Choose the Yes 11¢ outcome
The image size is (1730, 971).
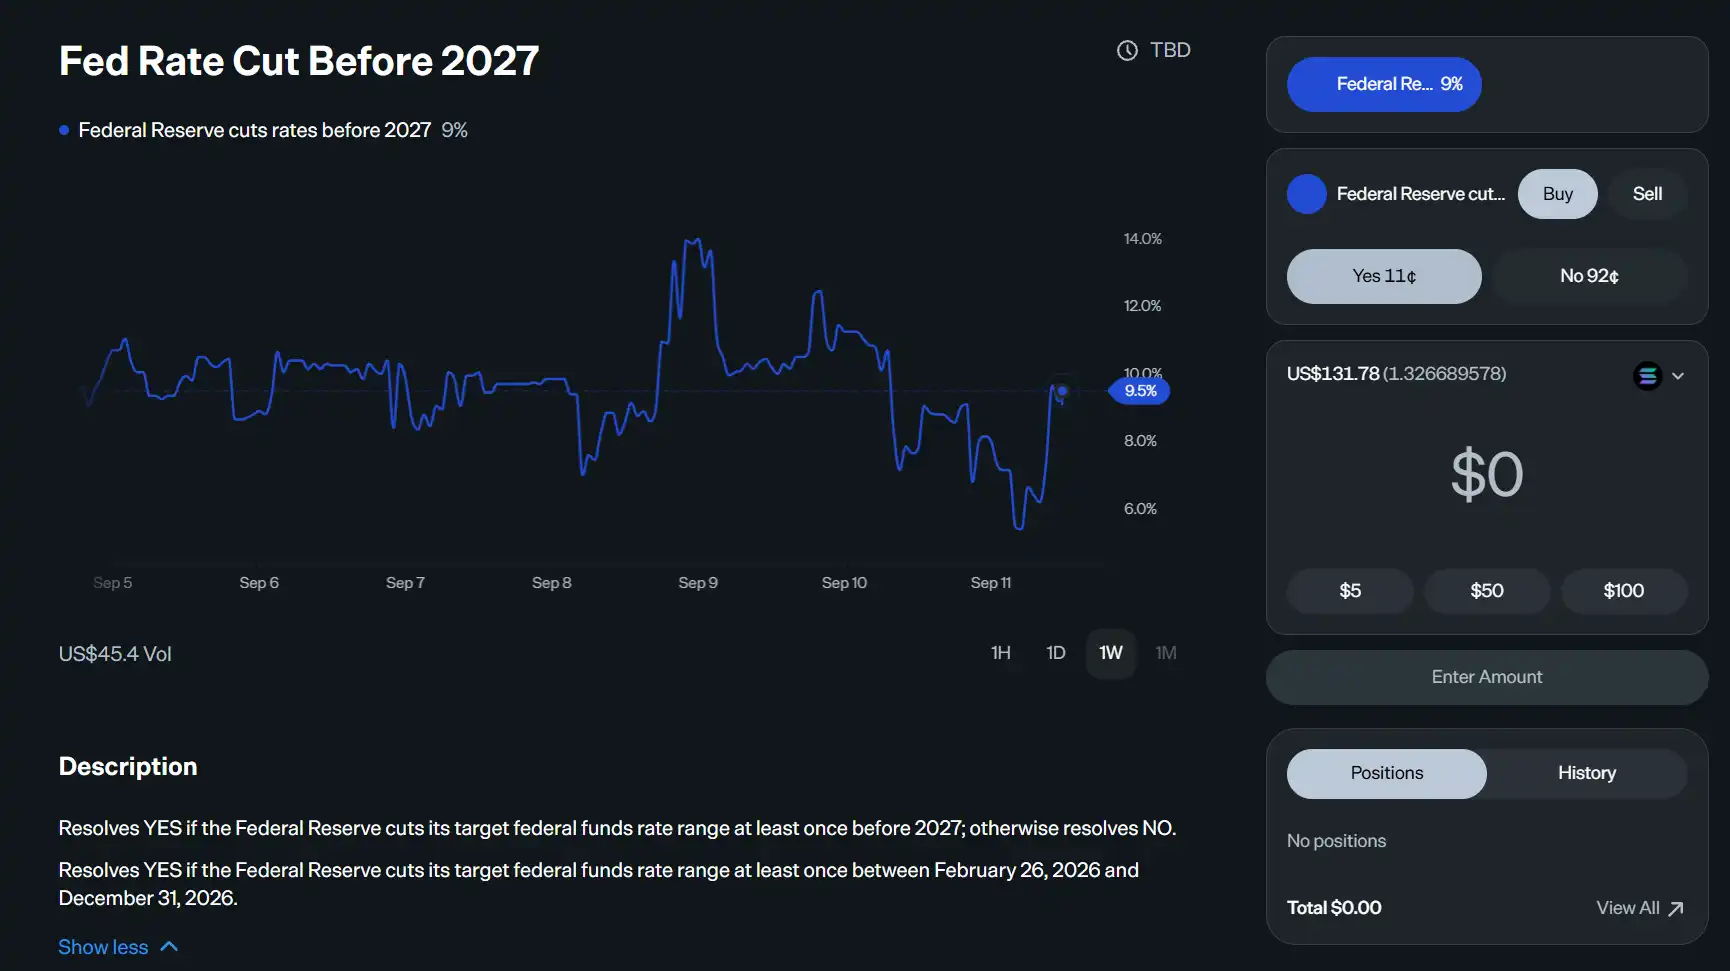tap(1384, 276)
